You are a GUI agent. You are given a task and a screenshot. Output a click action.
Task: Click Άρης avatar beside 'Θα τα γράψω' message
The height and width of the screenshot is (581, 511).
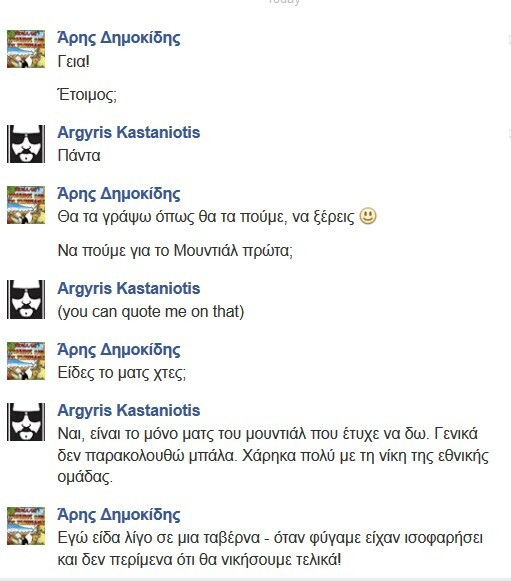[x=26, y=205]
